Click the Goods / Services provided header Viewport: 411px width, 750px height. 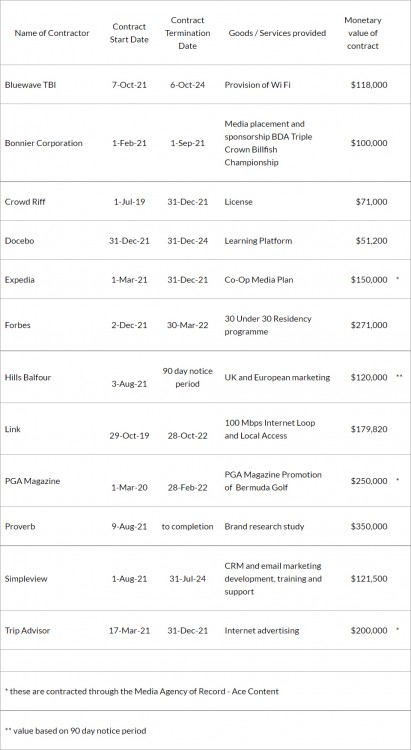(278, 33)
